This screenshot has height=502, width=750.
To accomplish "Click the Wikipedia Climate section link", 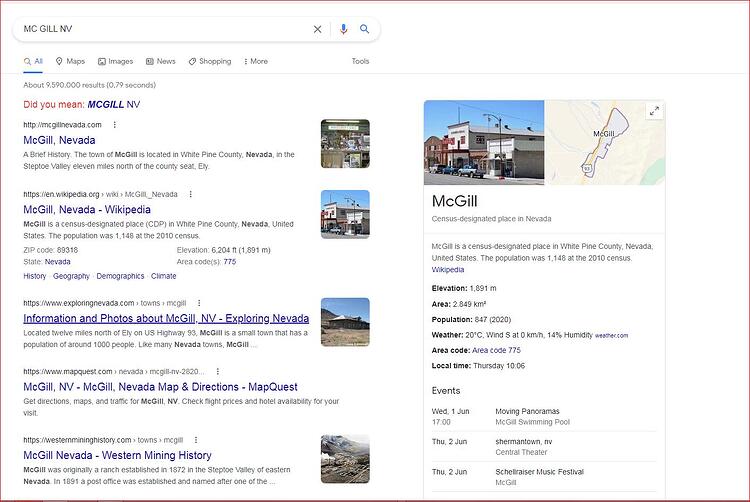I will coord(164,276).
